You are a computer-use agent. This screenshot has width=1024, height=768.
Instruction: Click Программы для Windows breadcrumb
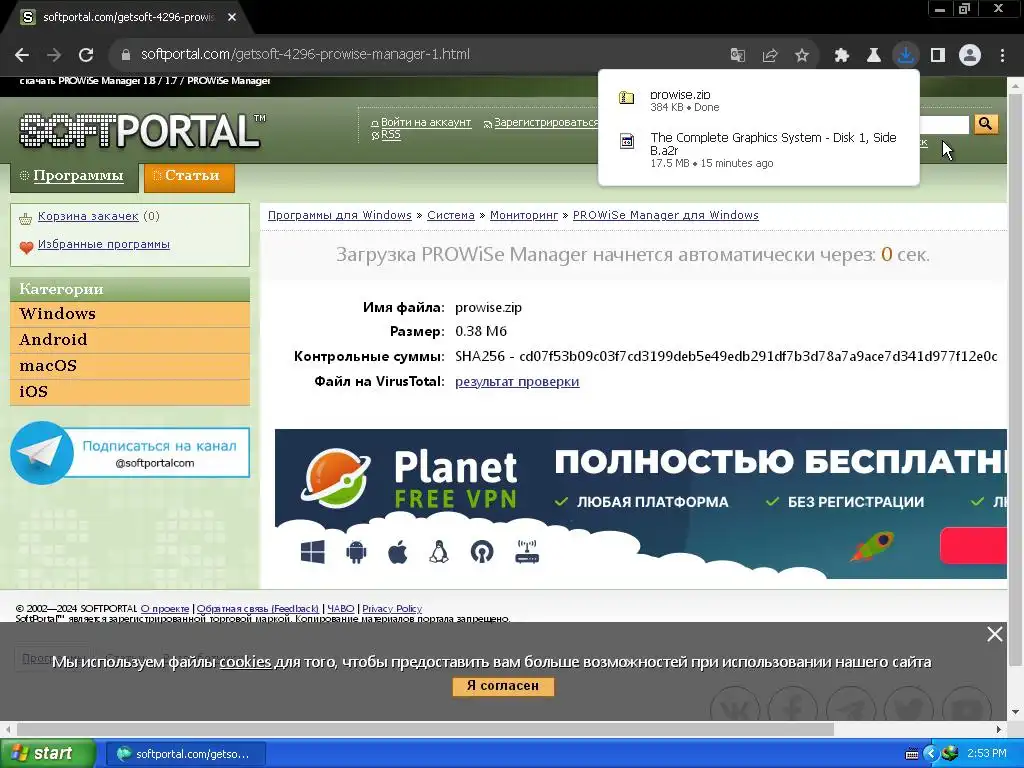pyautogui.click(x=340, y=216)
